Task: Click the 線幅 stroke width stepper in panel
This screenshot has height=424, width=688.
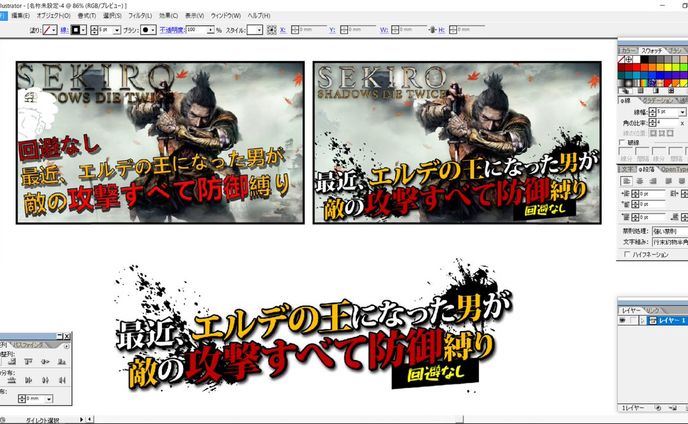Action: pyautogui.click(x=652, y=112)
